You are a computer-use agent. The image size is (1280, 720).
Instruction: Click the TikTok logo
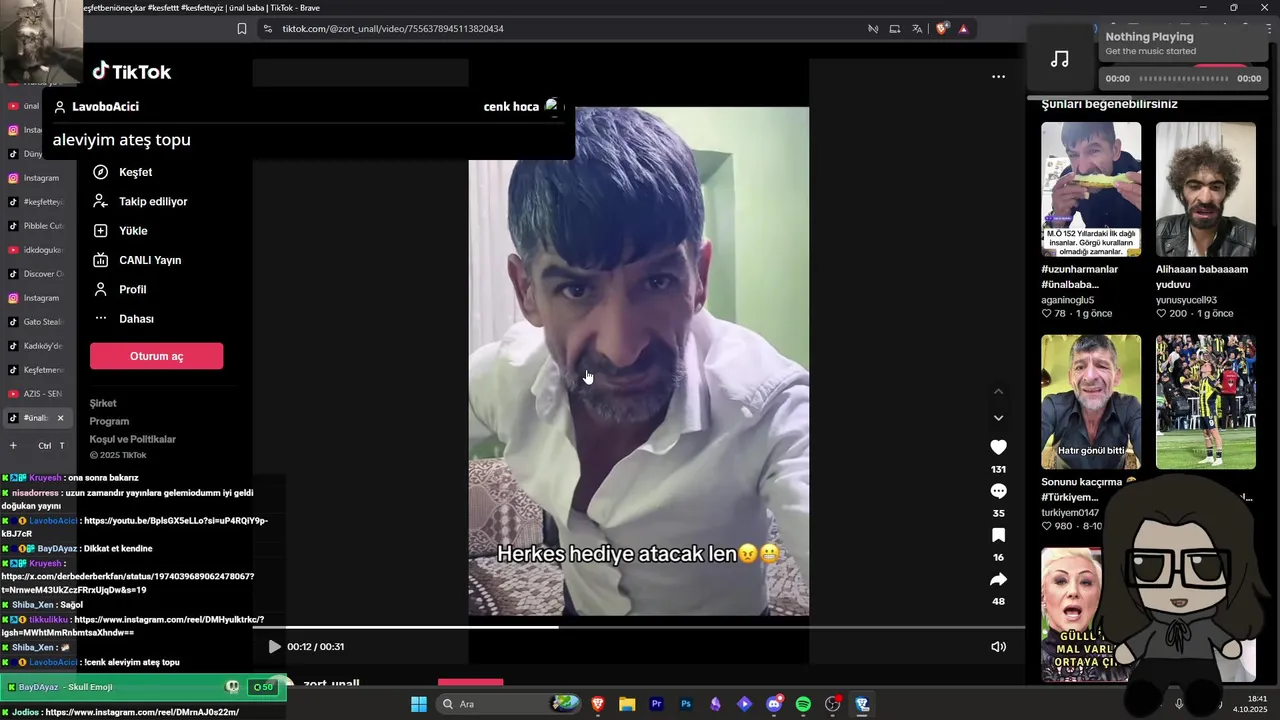[x=132, y=71]
